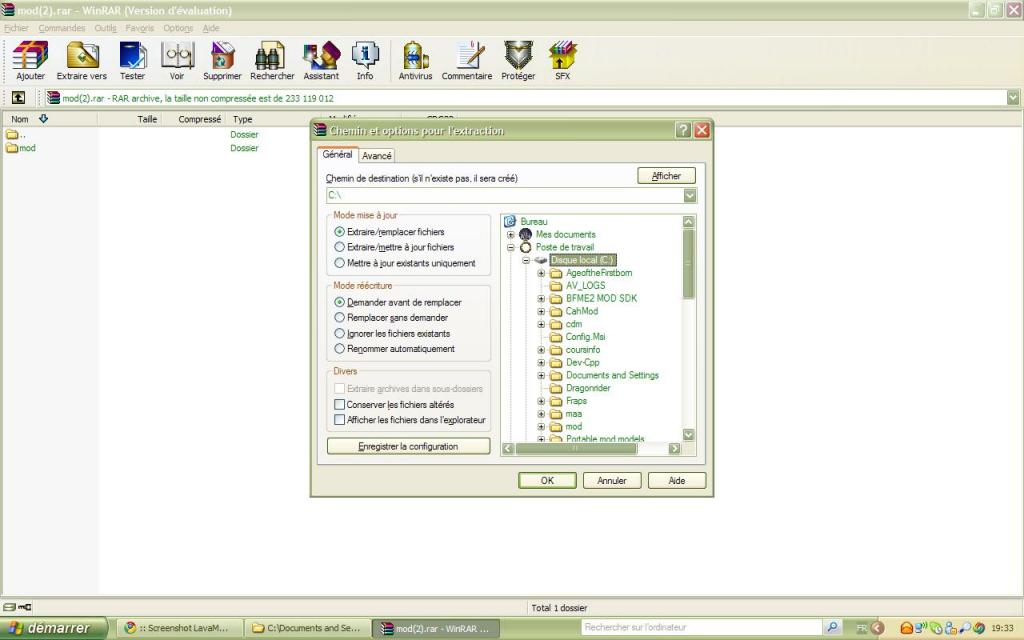Viewport: 1024px width, 640px height.
Task: Select Extraire/remplacer fichiers option
Action: pos(339,232)
